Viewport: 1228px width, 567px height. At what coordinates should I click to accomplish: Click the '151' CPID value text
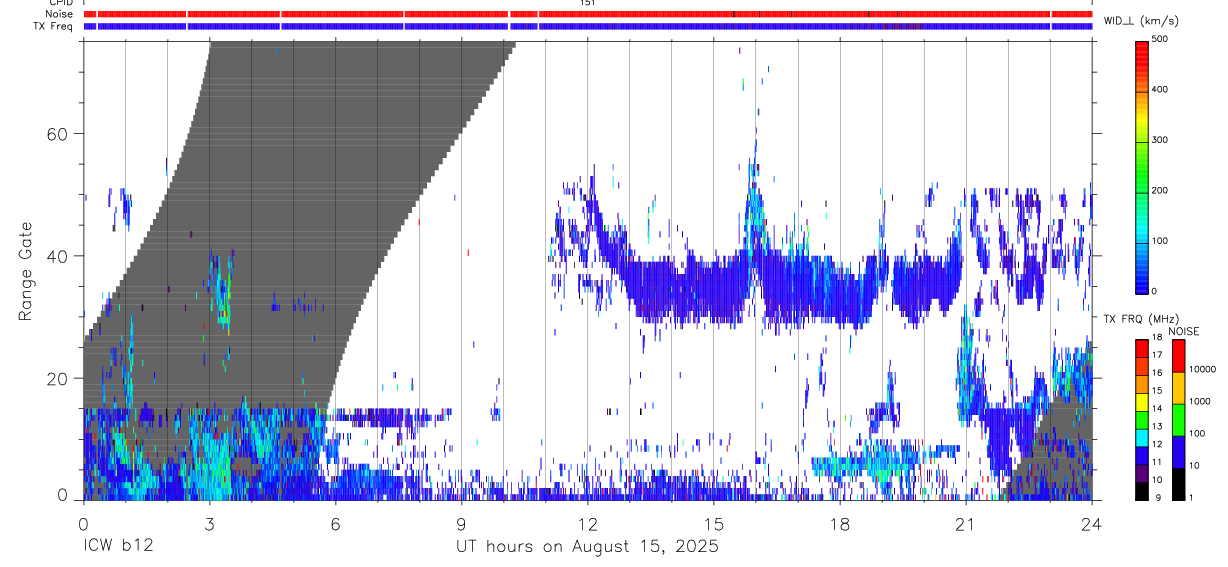pos(588,3)
